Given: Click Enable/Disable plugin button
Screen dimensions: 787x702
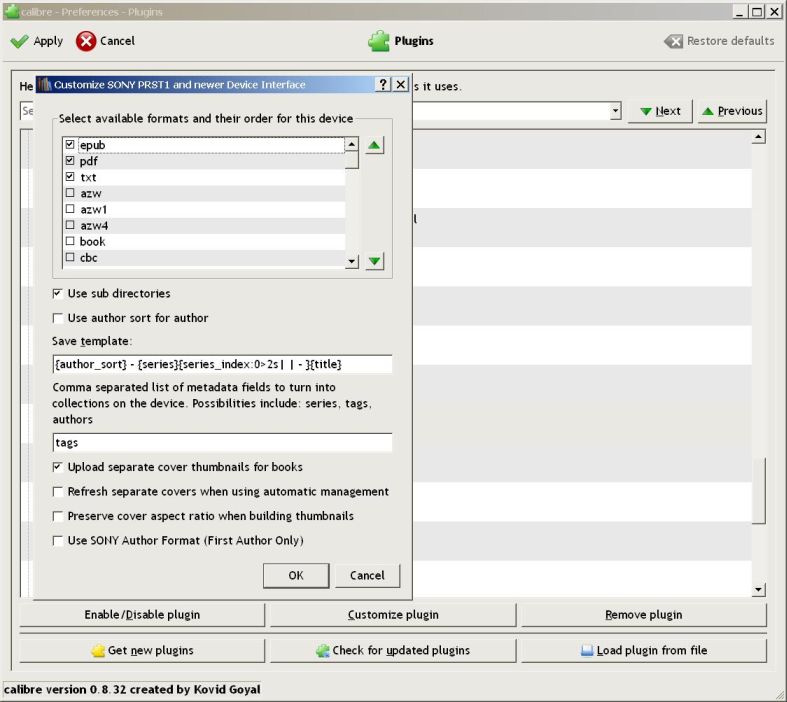Looking at the screenshot, I should coord(142,615).
